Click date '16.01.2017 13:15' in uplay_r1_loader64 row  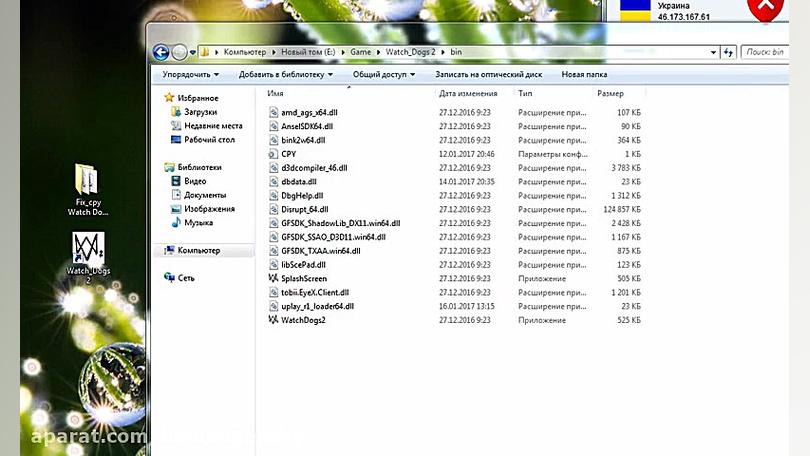[466, 306]
